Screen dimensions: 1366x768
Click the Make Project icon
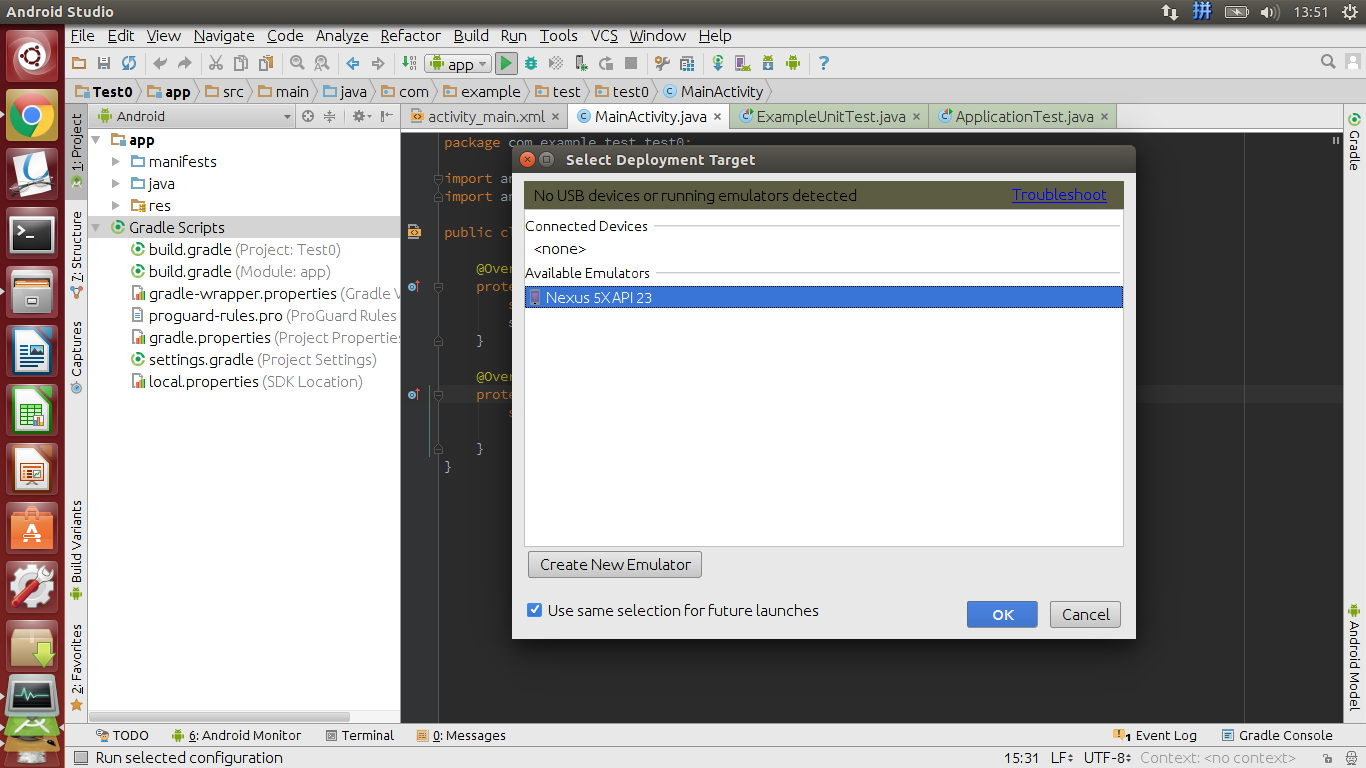(x=409, y=63)
